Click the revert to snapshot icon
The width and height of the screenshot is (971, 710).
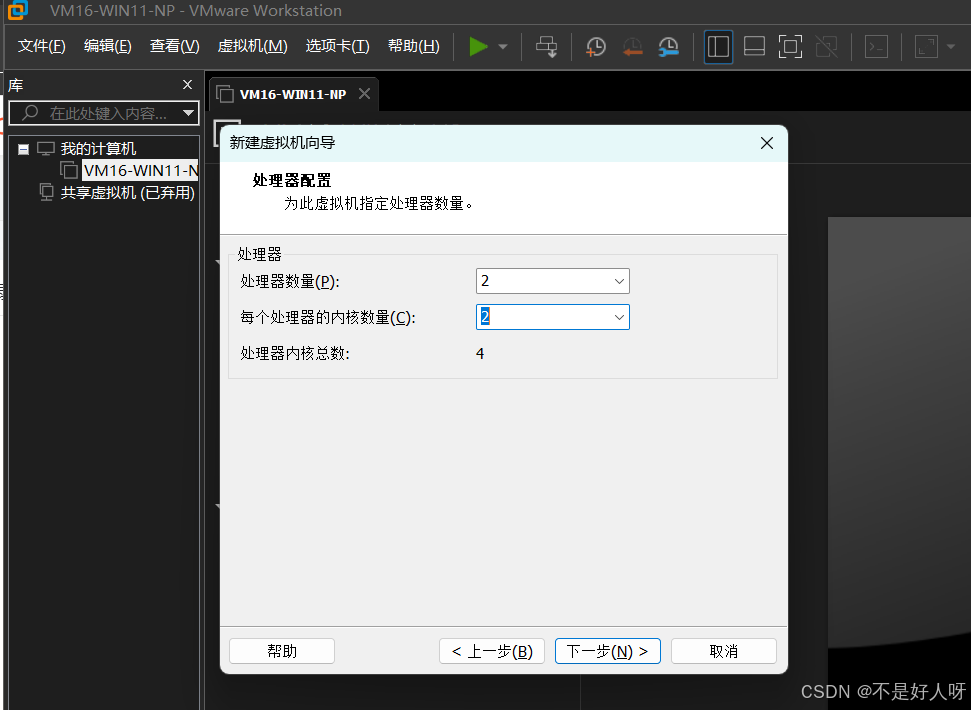(632, 46)
